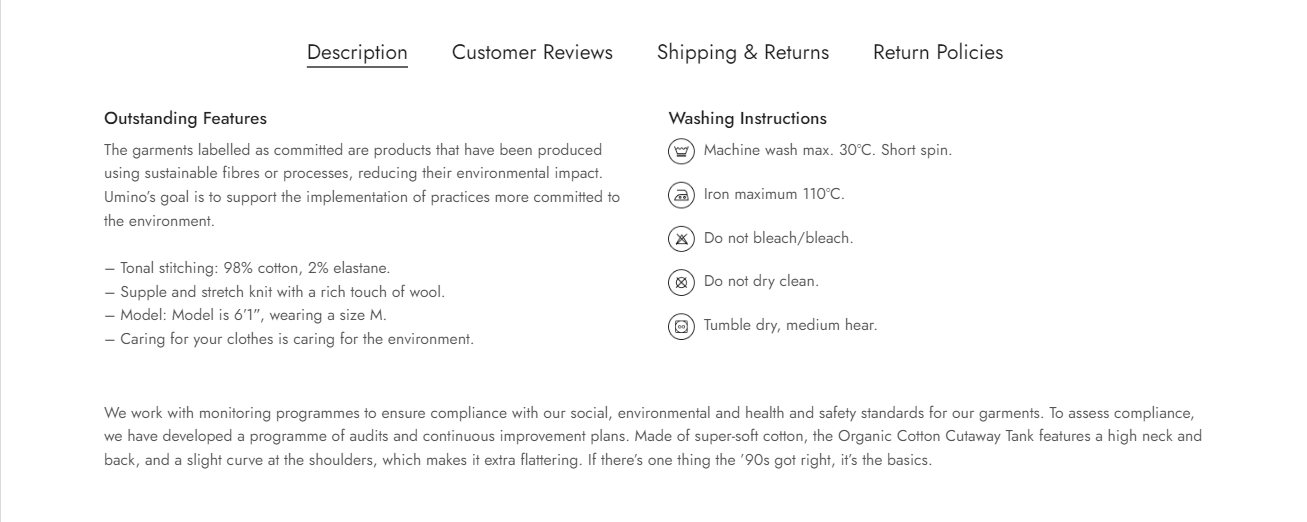Click the model size M line
The width and height of the screenshot is (1307, 522).
coord(245,316)
